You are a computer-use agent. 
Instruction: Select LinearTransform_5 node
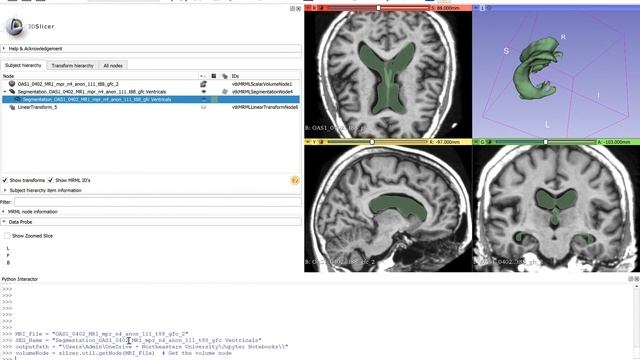(x=37, y=107)
